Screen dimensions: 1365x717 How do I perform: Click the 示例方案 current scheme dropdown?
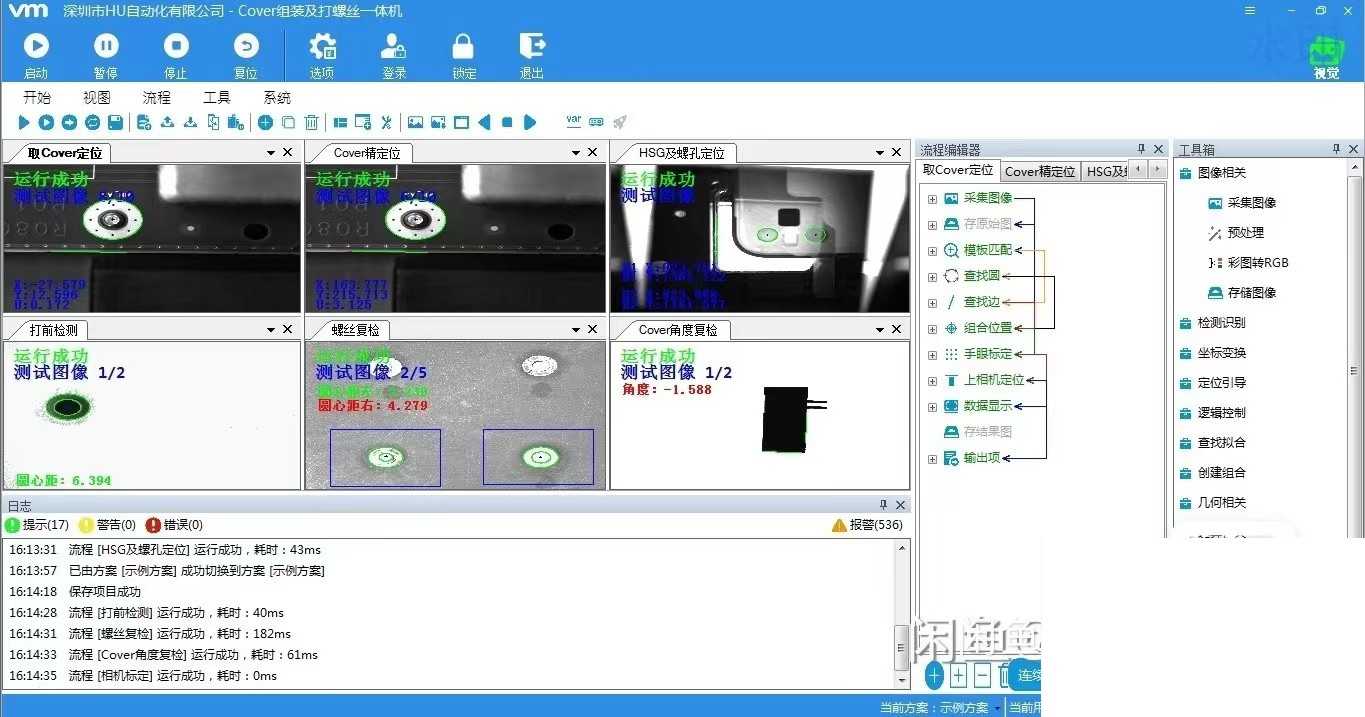pyautogui.click(x=970, y=708)
